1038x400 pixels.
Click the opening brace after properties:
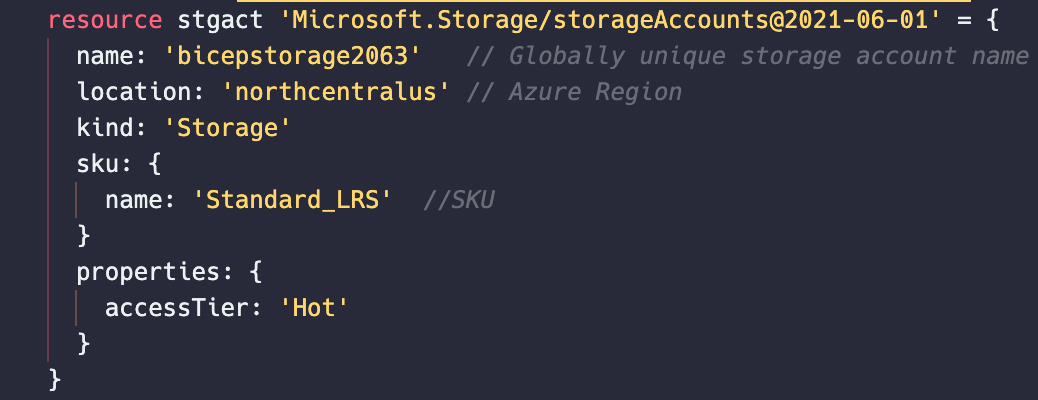coord(256,272)
